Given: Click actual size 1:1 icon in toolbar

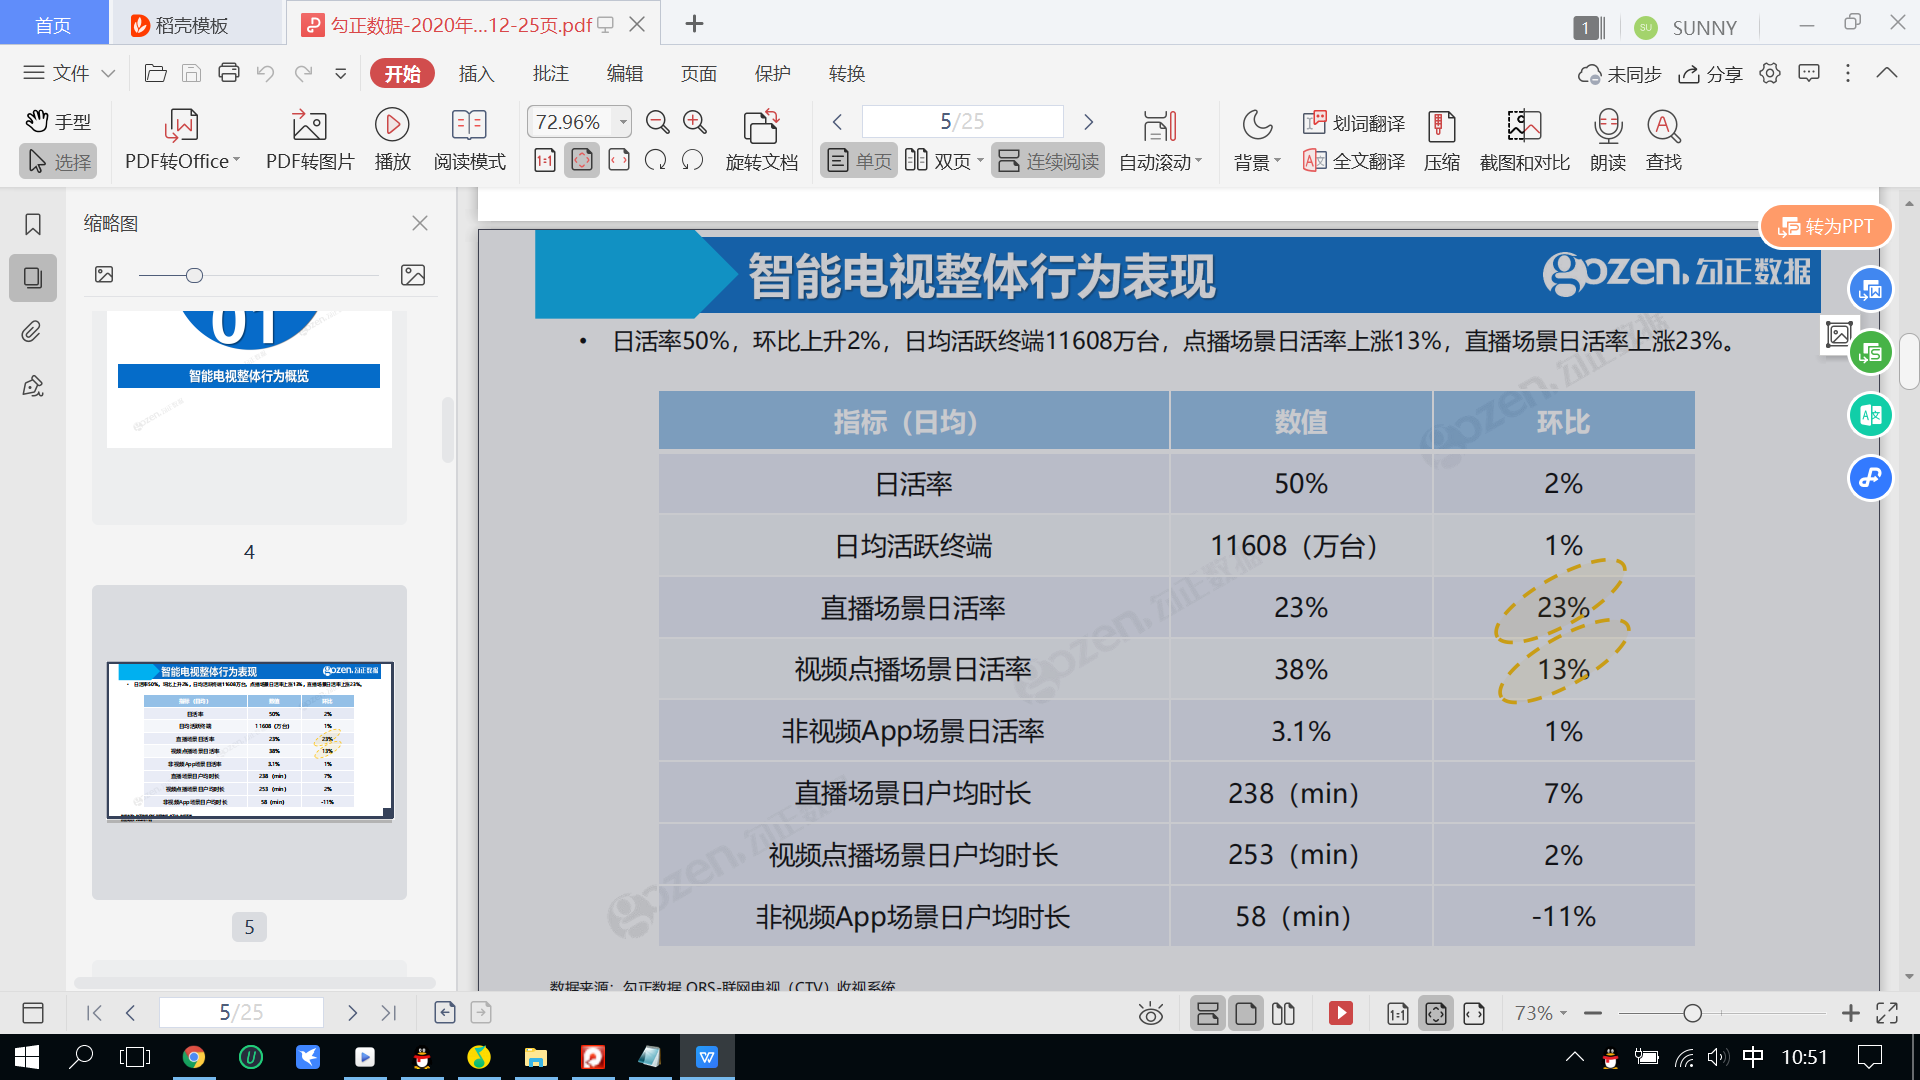Looking at the screenshot, I should pyautogui.click(x=545, y=160).
